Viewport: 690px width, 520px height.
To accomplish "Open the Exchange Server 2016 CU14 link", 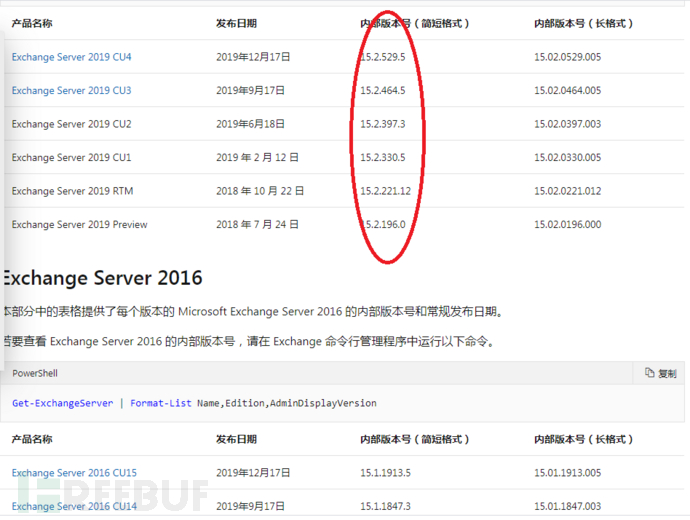I will point(74,506).
